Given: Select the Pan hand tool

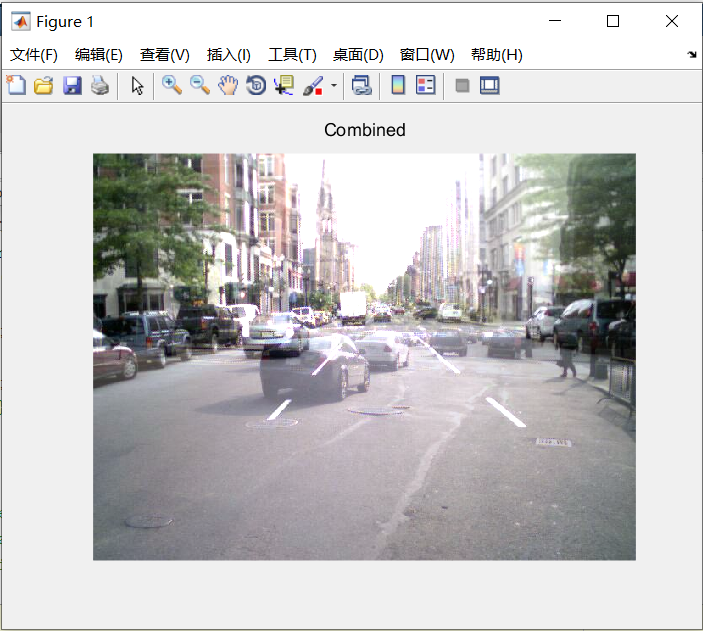Looking at the screenshot, I should (228, 85).
